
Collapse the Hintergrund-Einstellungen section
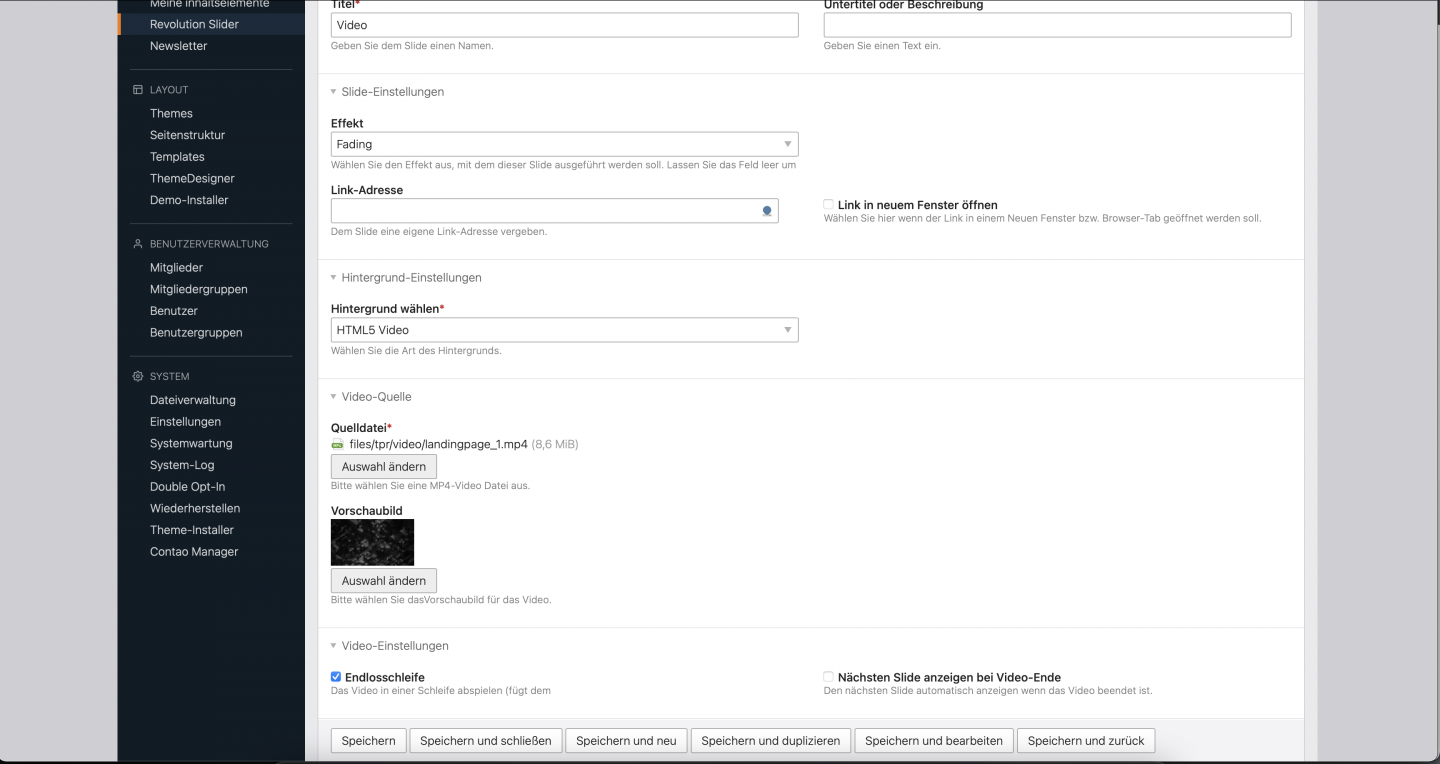coord(411,278)
